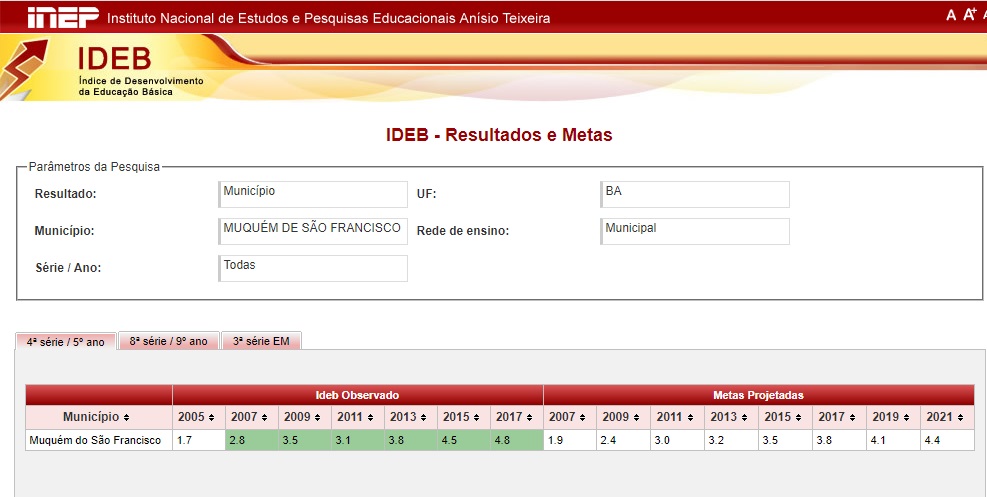Click Município field MUQUÉM DE SÃO FRANCISCO
The image size is (987, 497).
pyautogui.click(x=313, y=232)
